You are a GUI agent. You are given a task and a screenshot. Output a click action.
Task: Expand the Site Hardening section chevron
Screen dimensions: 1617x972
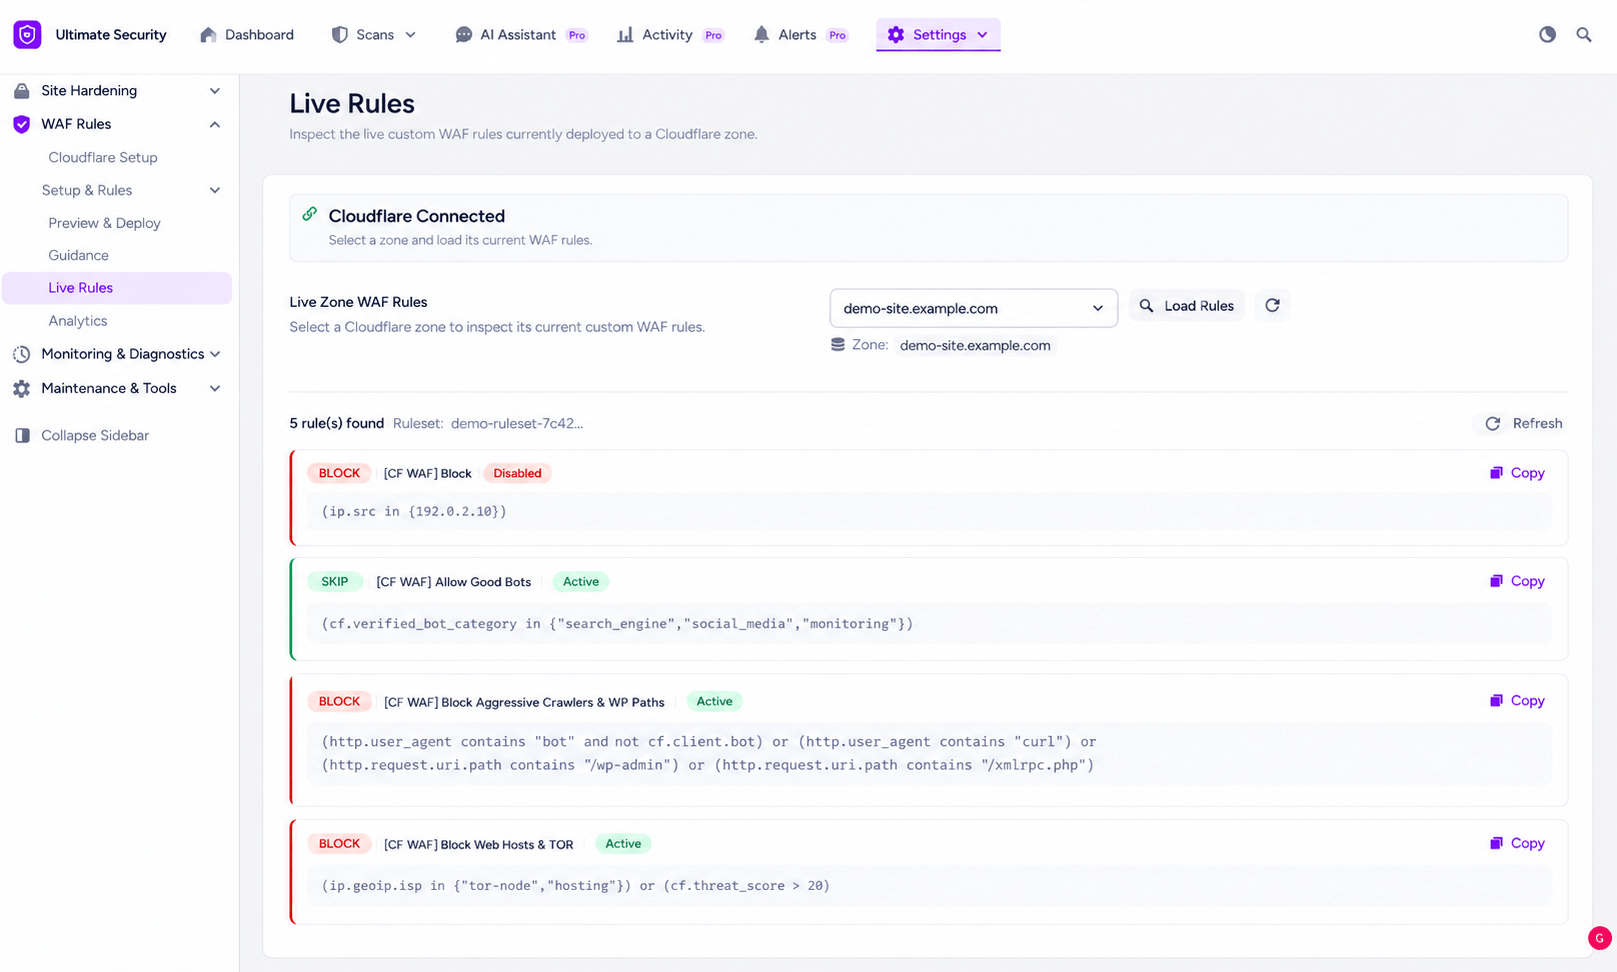(215, 91)
